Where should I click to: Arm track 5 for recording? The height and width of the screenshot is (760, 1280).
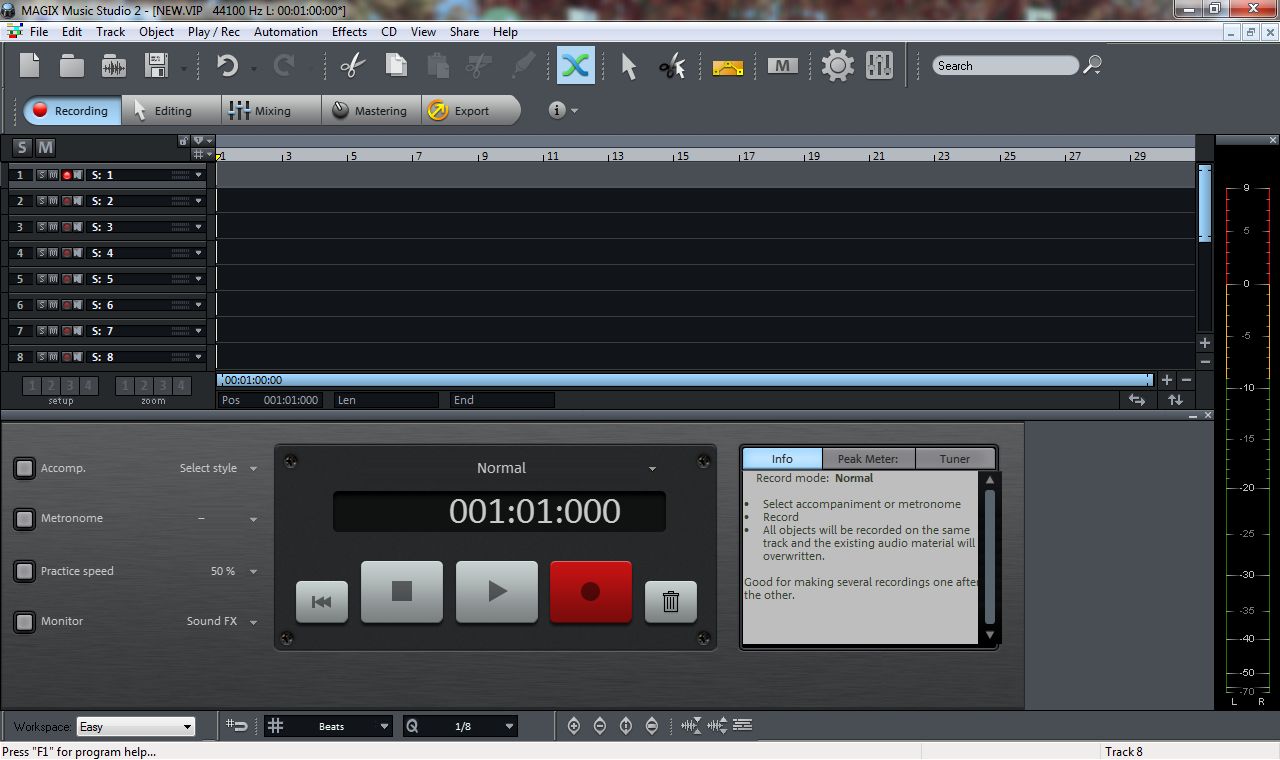pos(67,279)
